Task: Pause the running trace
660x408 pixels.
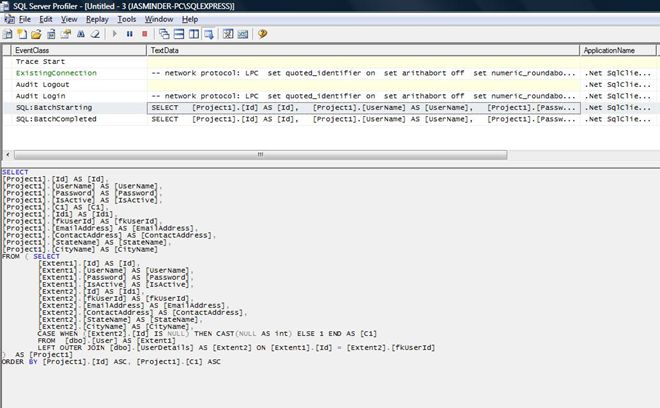Action: (130, 34)
